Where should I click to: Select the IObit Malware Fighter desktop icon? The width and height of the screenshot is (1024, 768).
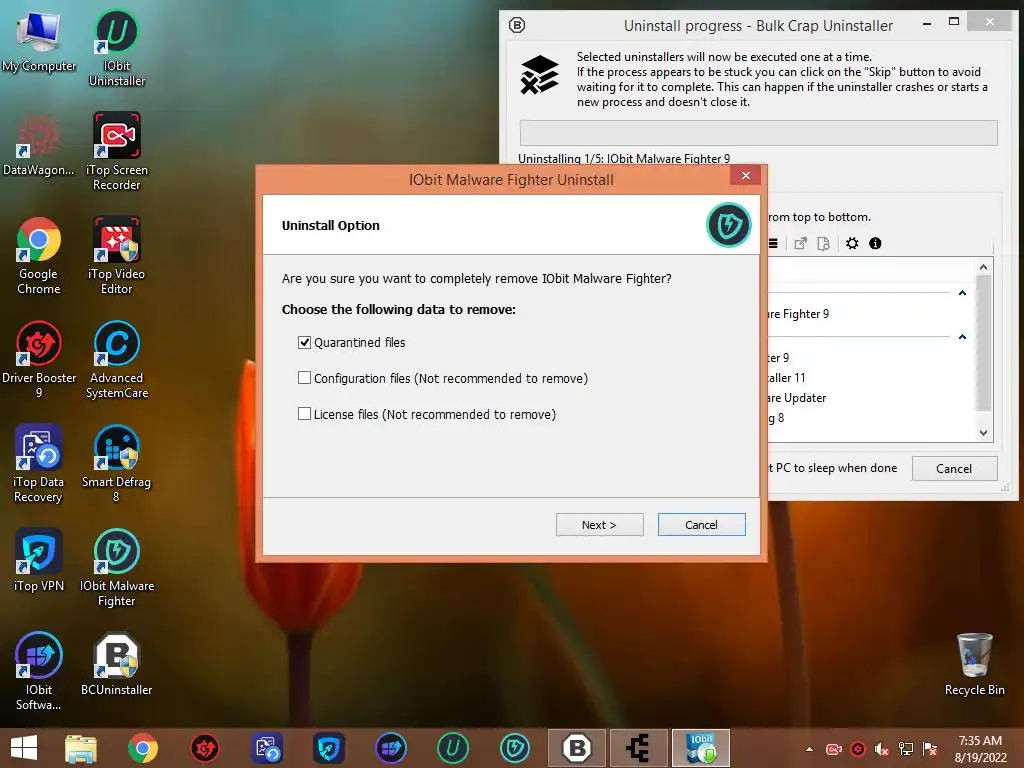117,568
